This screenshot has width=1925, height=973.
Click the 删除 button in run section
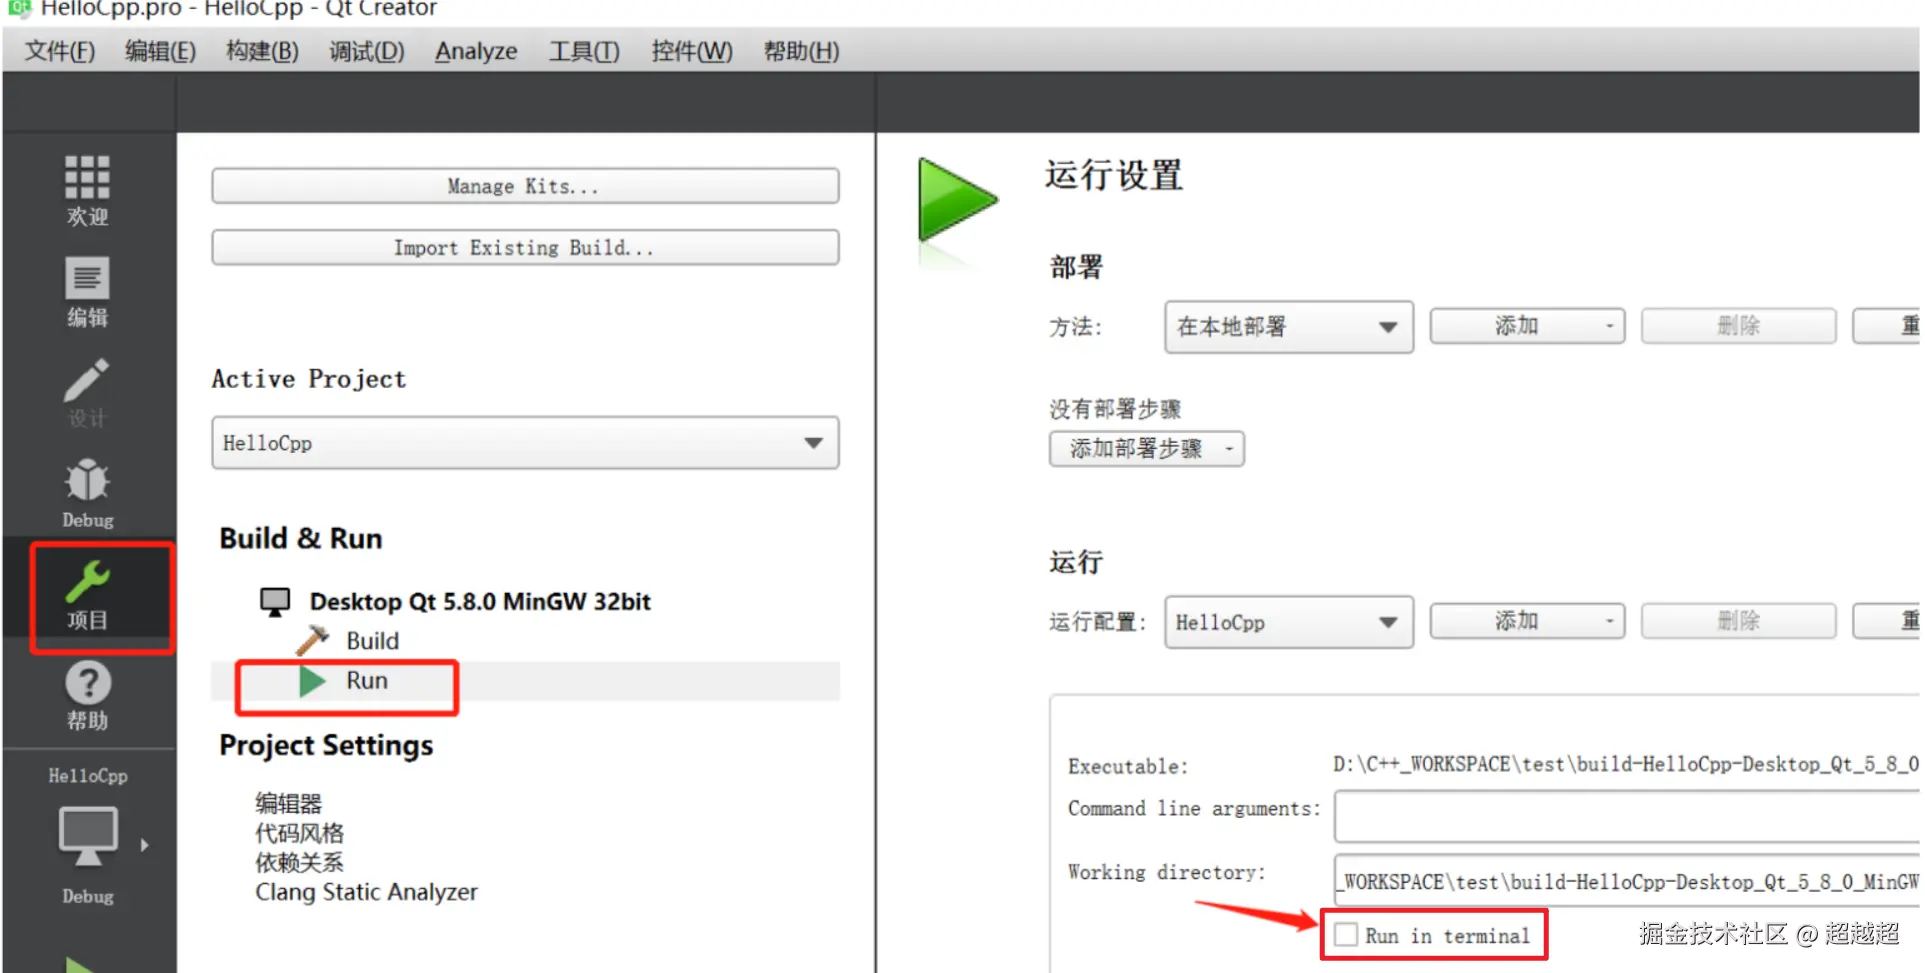coord(1738,621)
